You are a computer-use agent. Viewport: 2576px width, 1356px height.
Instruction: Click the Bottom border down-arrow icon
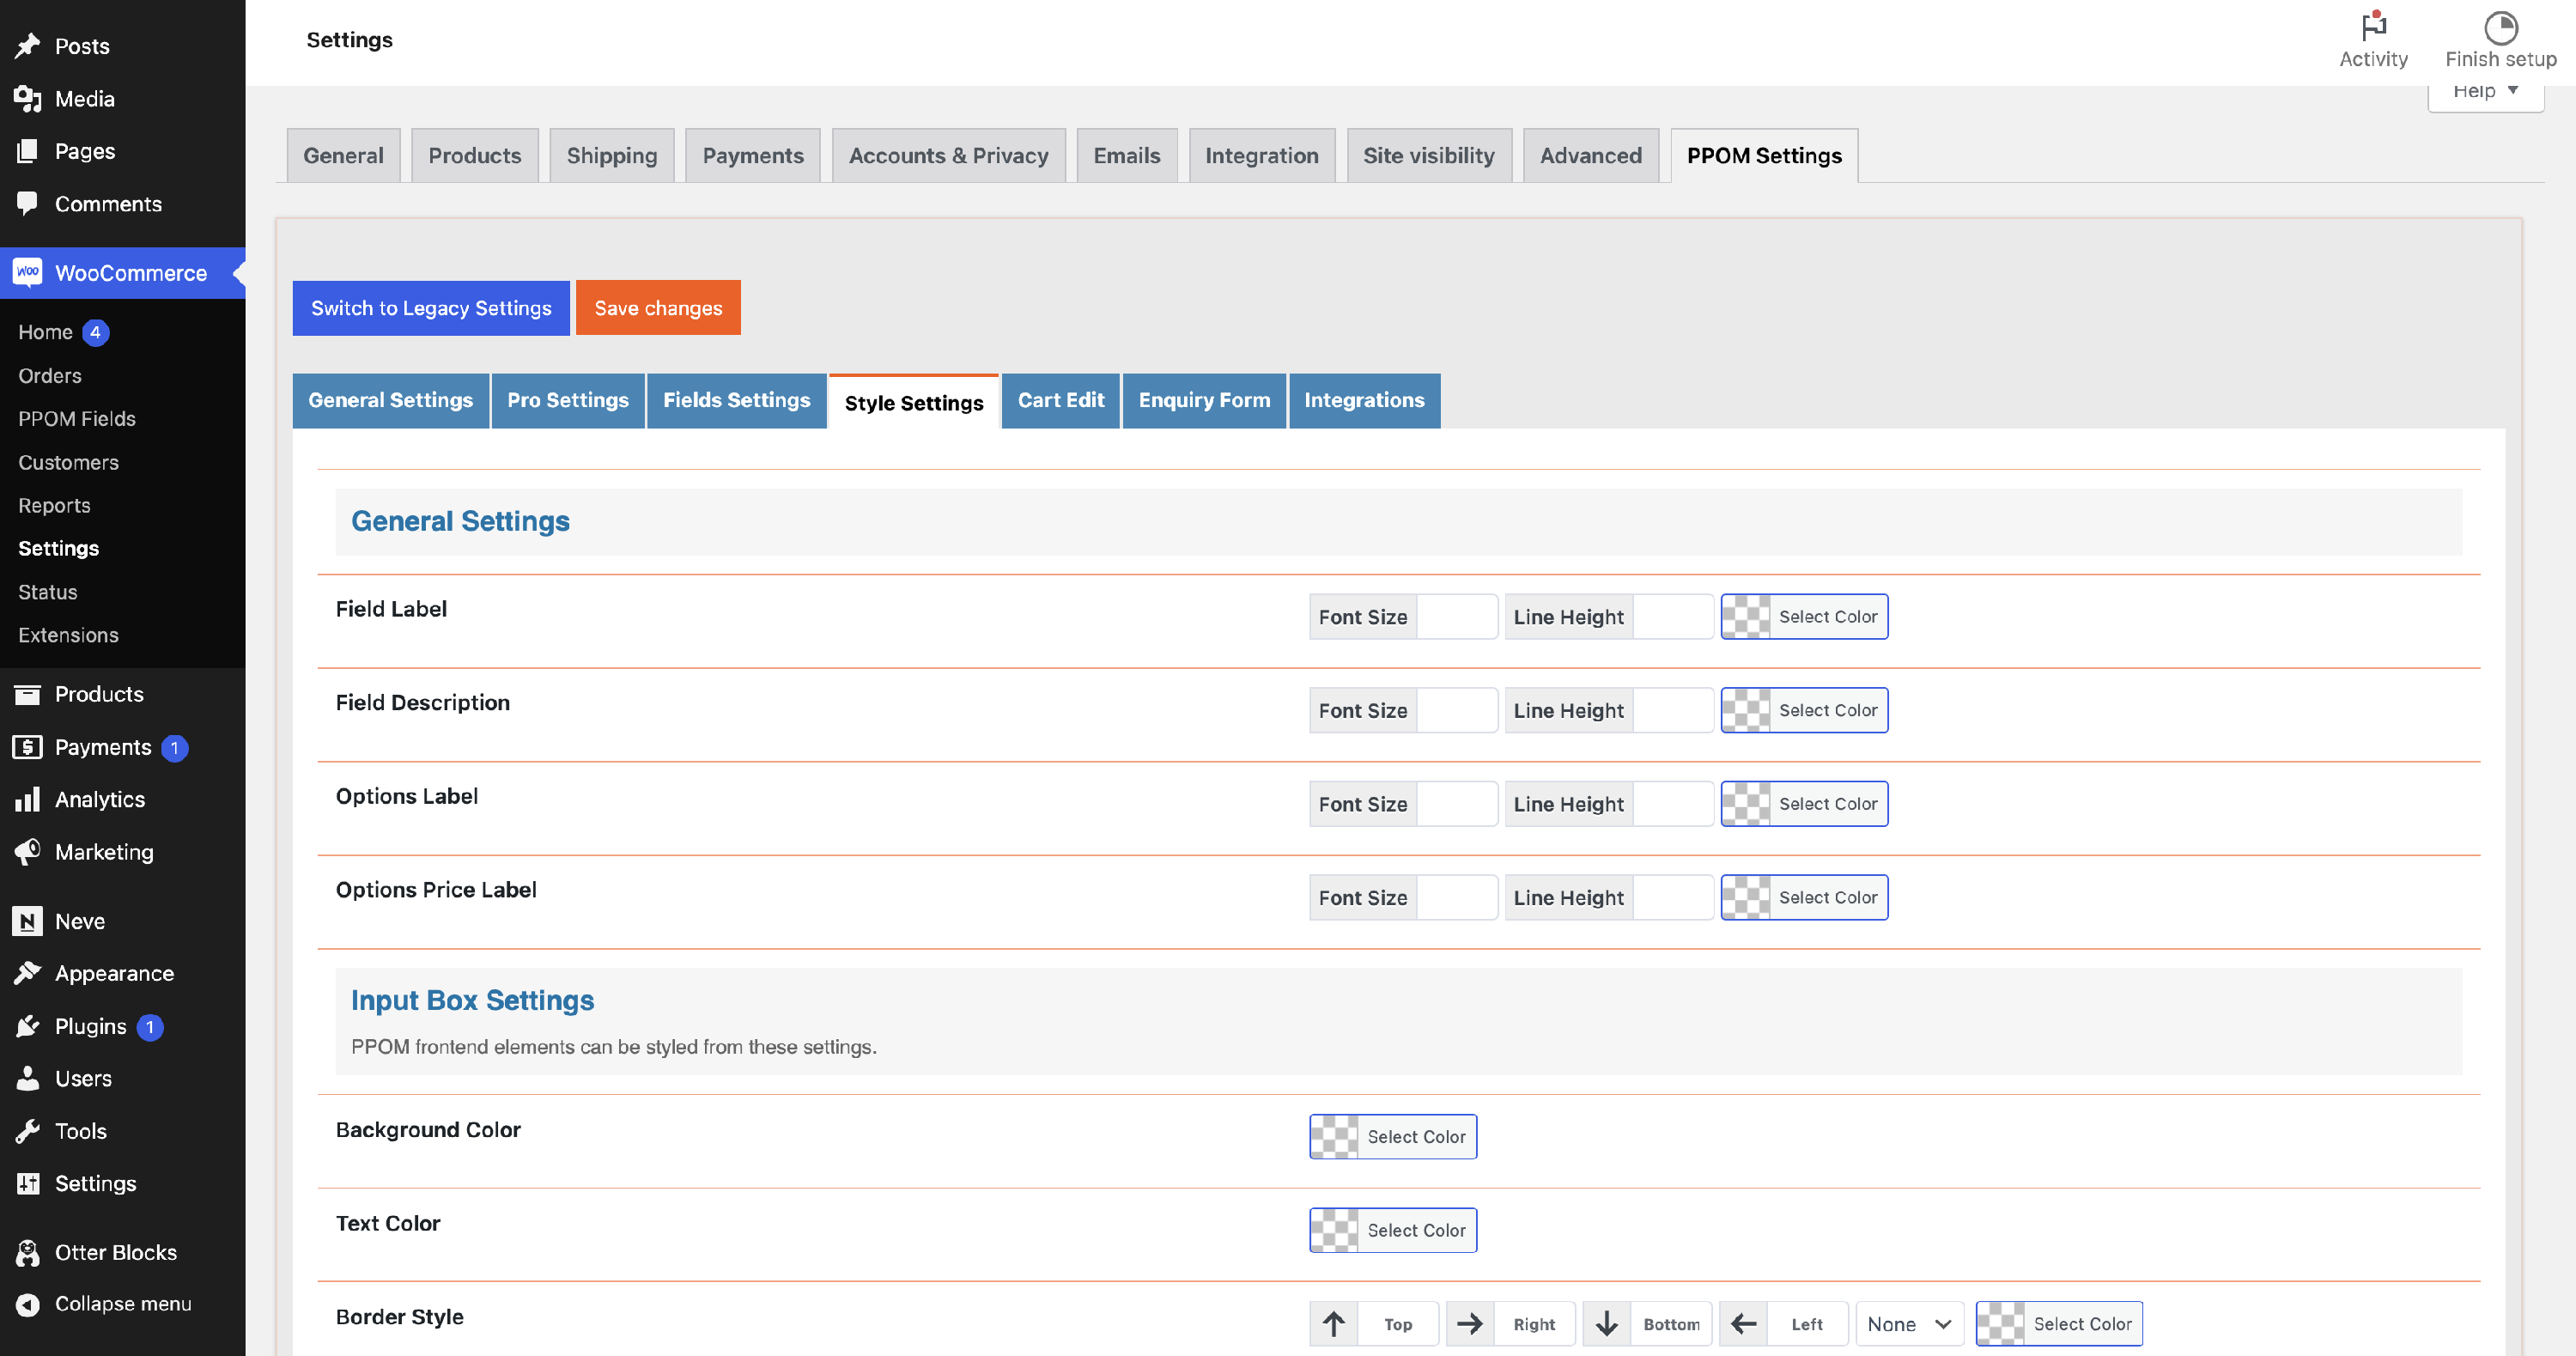click(1607, 1324)
